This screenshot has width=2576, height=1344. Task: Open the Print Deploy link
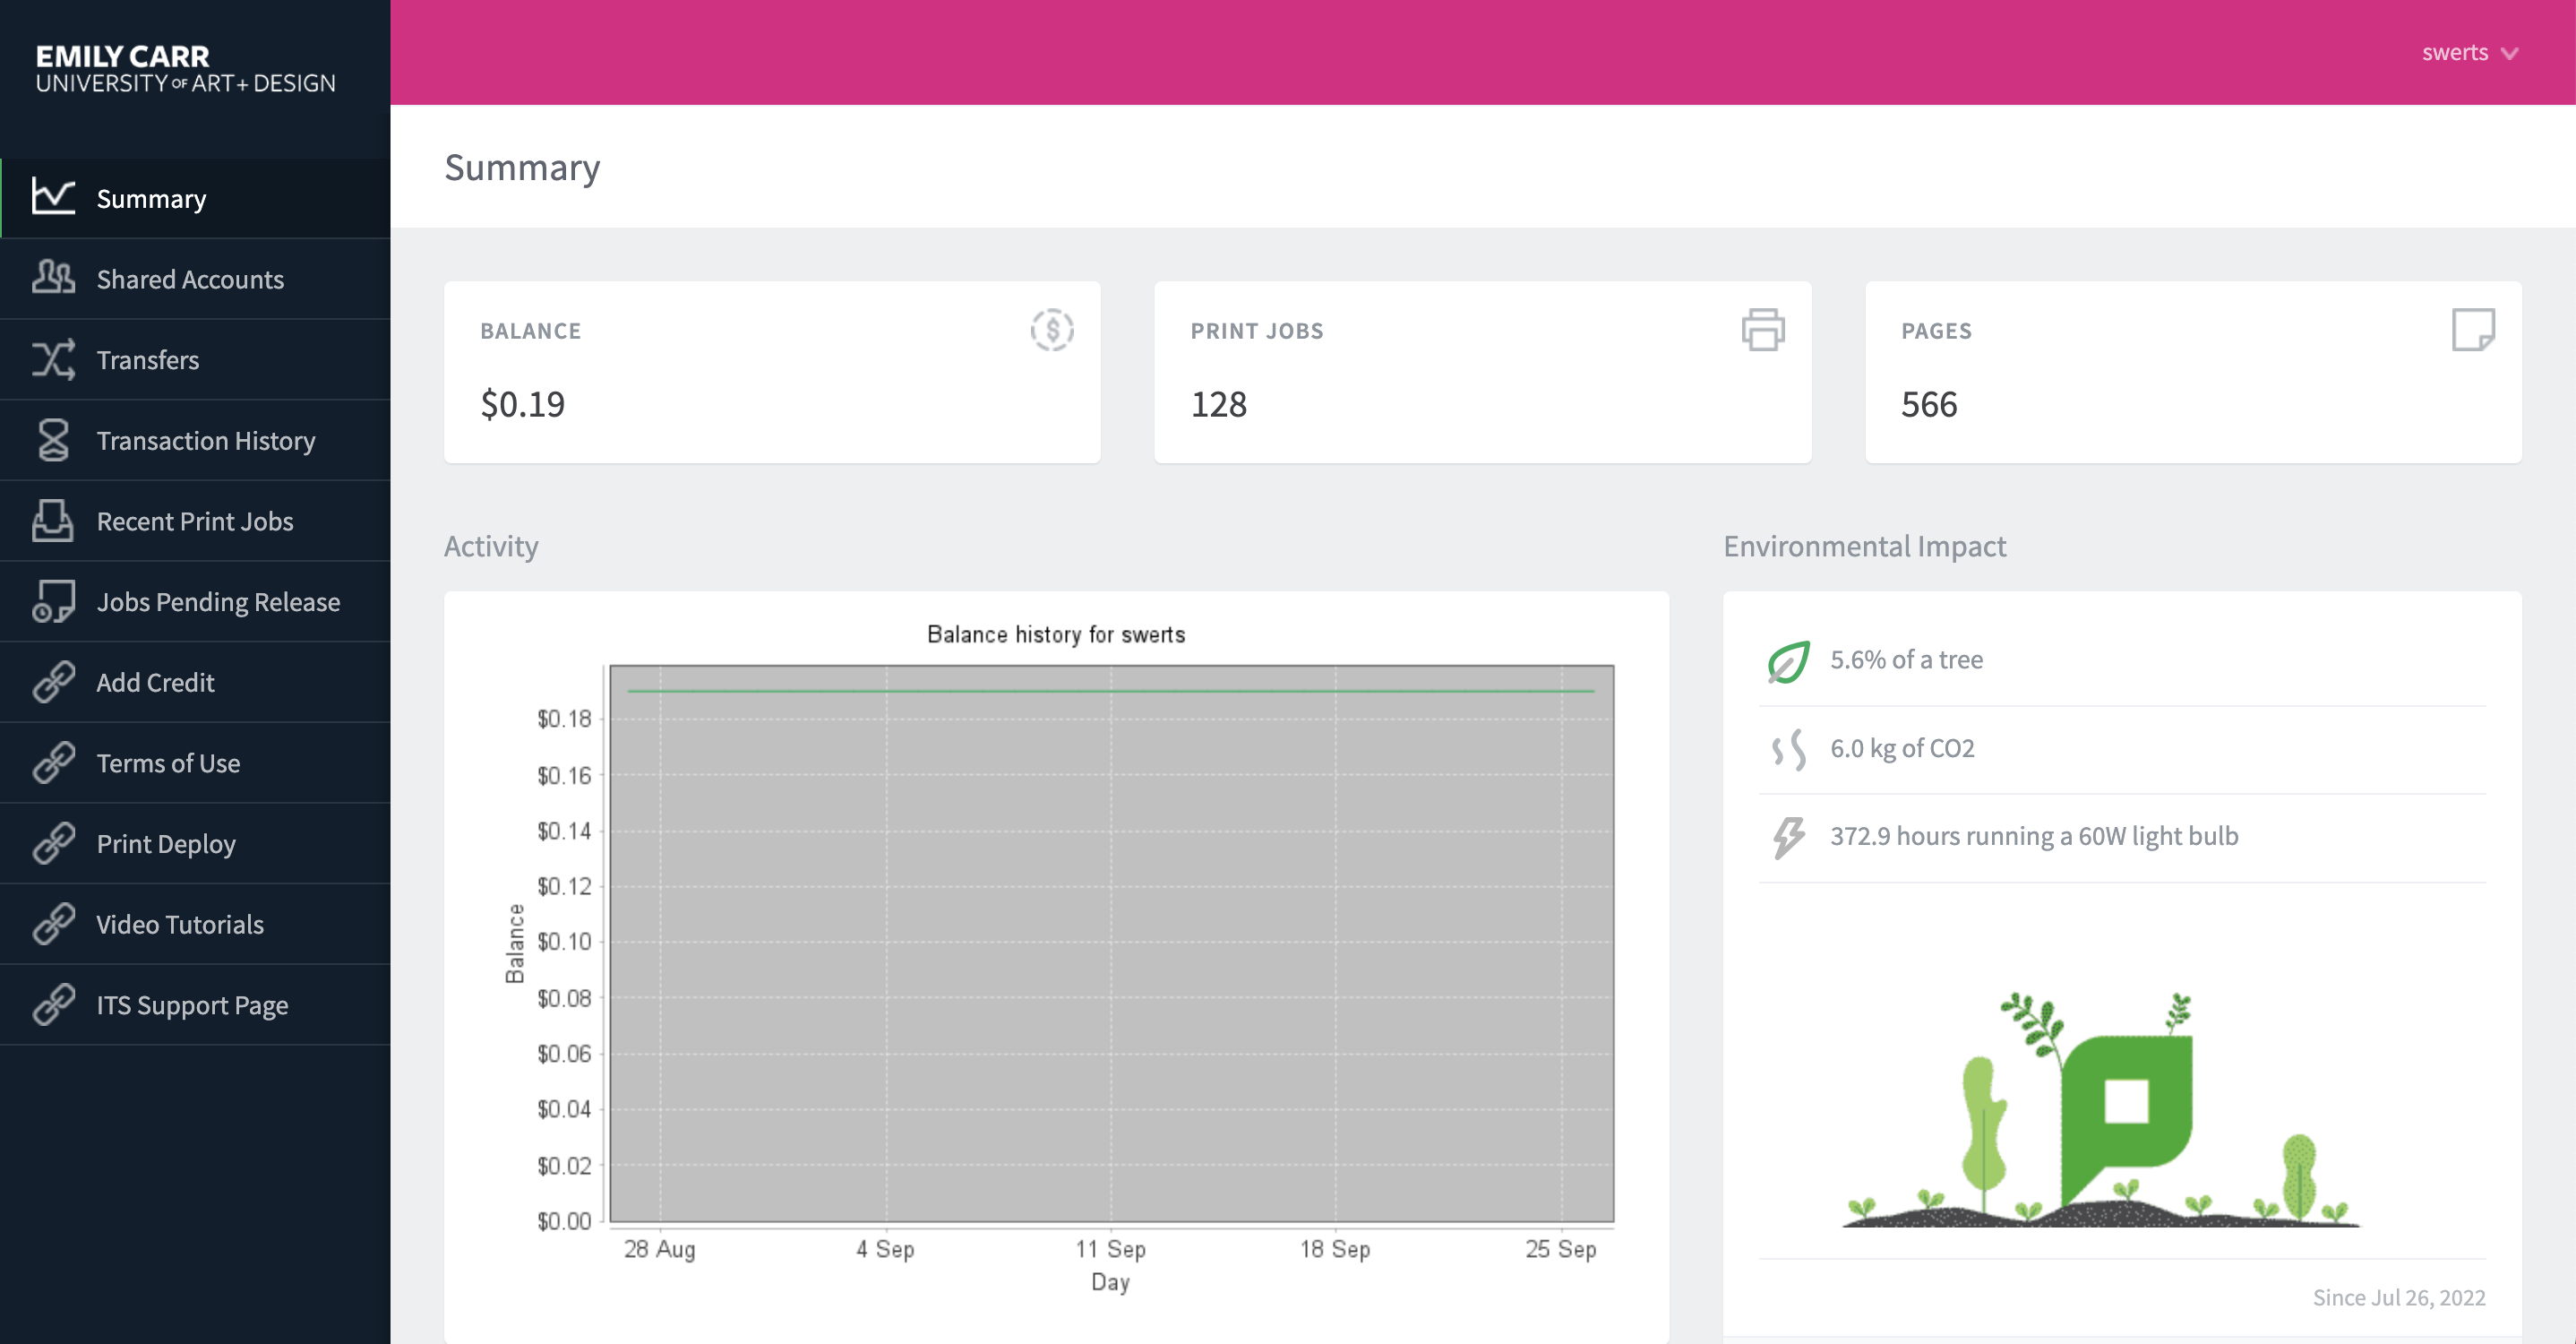pyautogui.click(x=166, y=844)
